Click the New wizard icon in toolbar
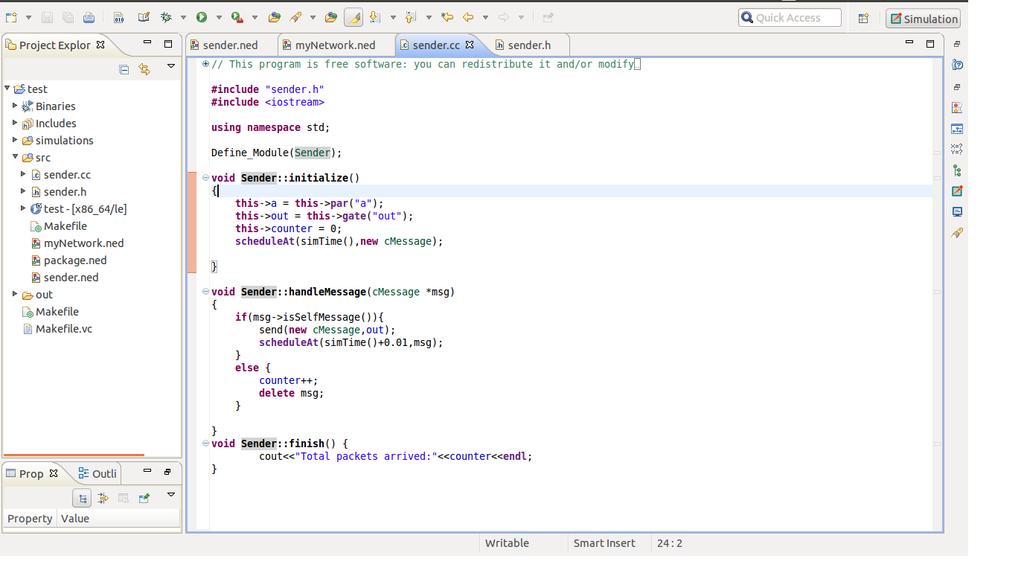This screenshot has width=1024, height=570. 12,18
